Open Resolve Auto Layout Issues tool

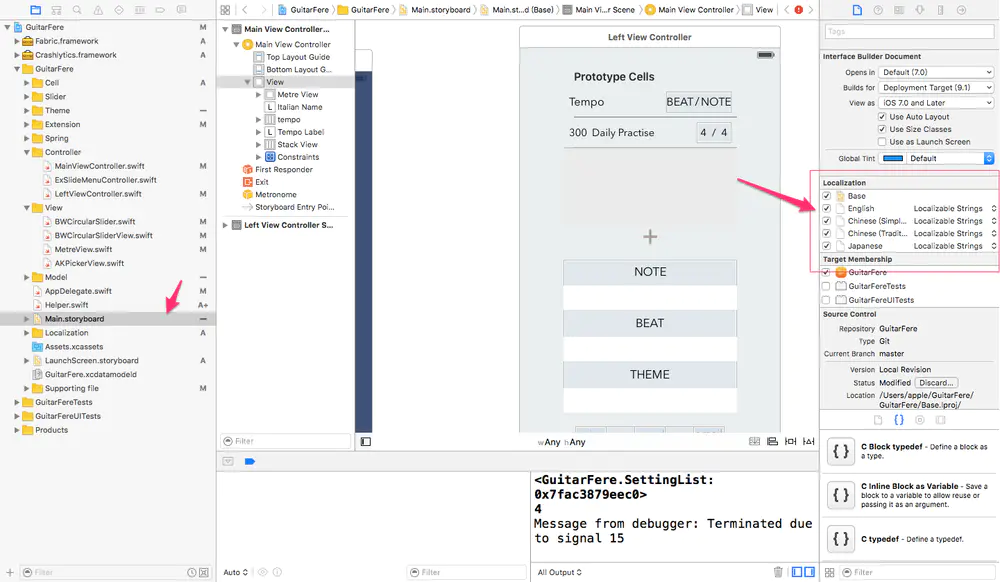click(x=809, y=441)
